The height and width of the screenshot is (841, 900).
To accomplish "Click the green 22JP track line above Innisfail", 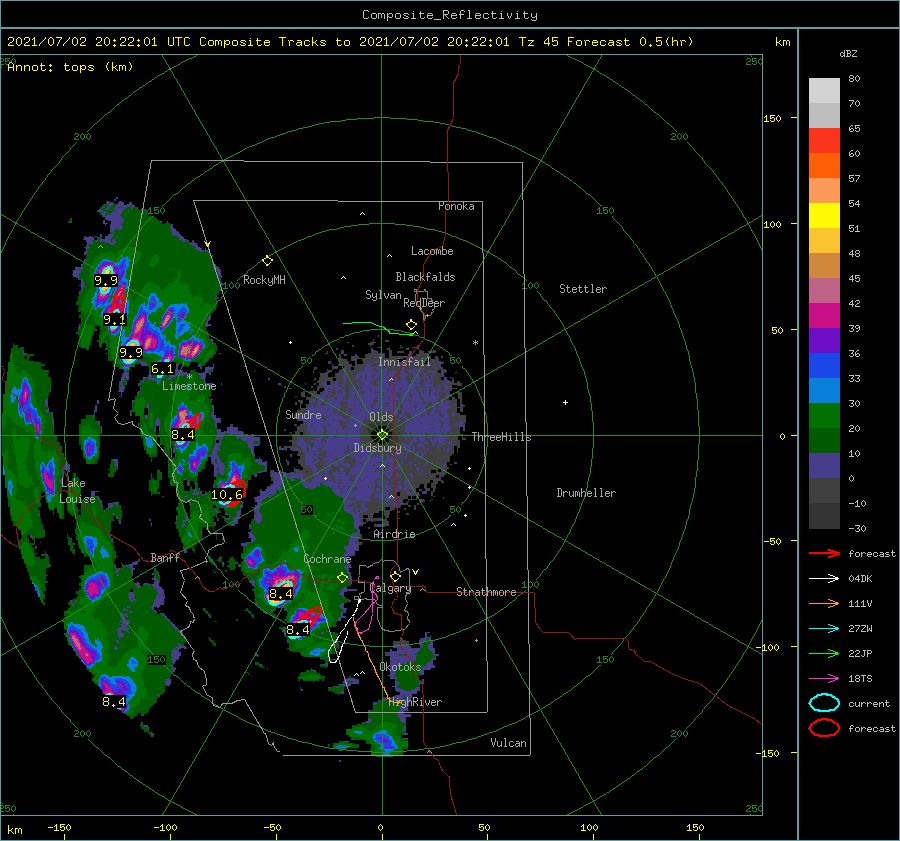I will point(379,328).
